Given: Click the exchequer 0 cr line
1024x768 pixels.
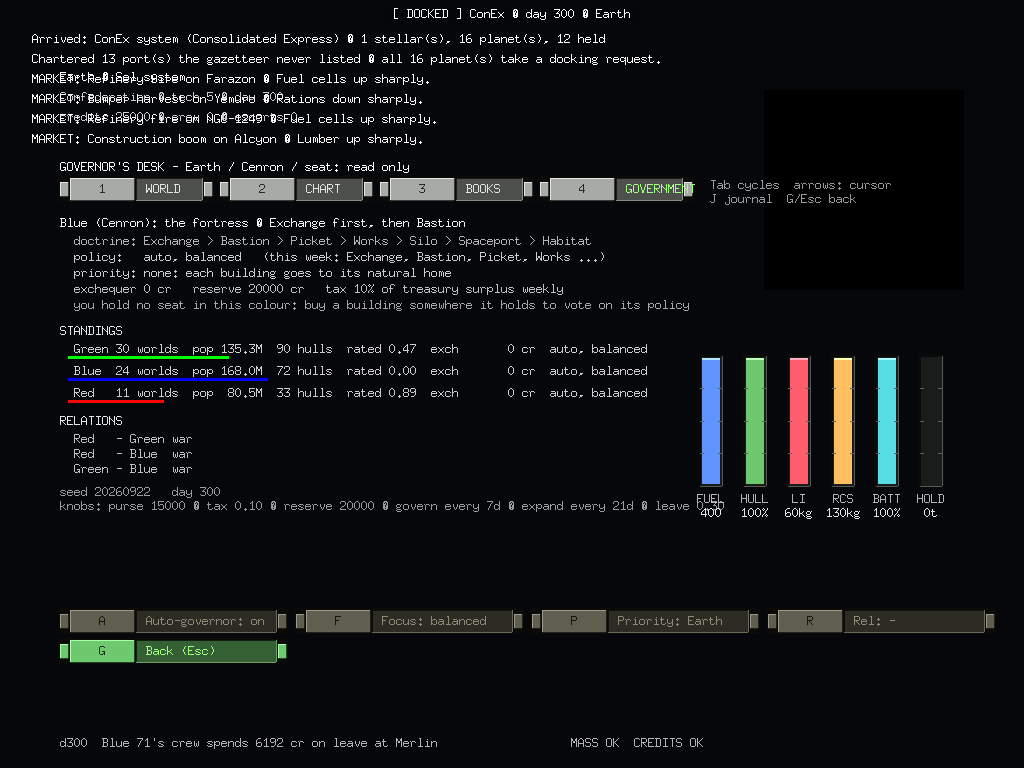Looking at the screenshot, I should coord(318,289).
